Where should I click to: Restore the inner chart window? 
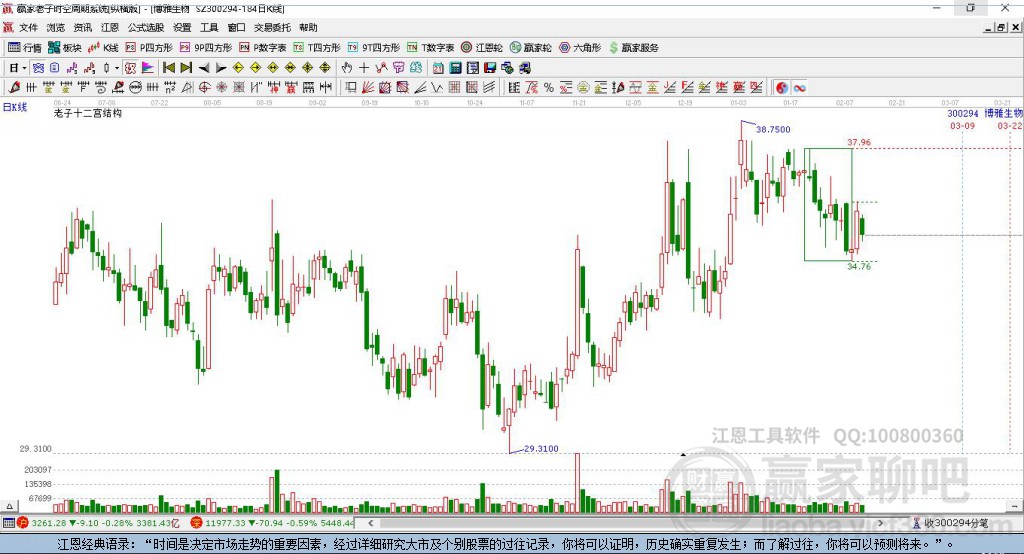tap(1001, 27)
